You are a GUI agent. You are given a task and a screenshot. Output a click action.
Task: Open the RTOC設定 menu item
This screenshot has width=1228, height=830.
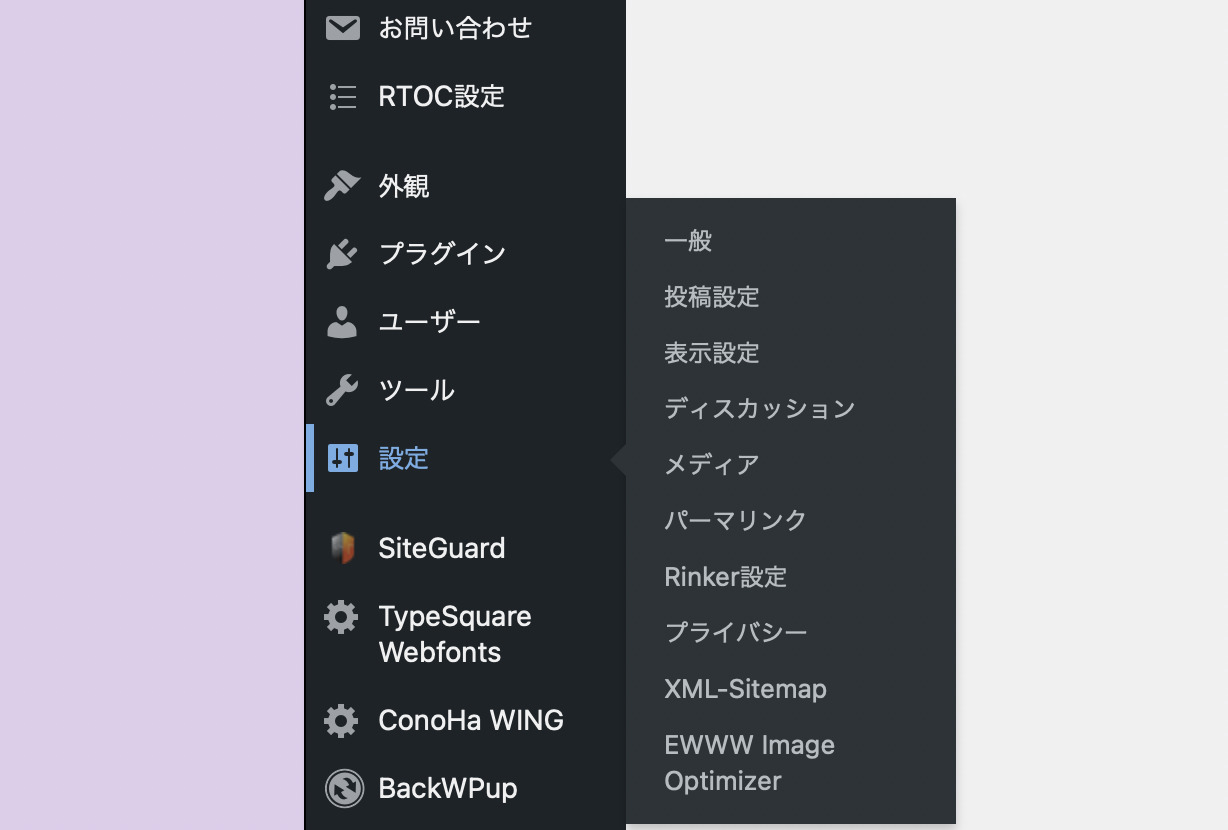point(442,96)
